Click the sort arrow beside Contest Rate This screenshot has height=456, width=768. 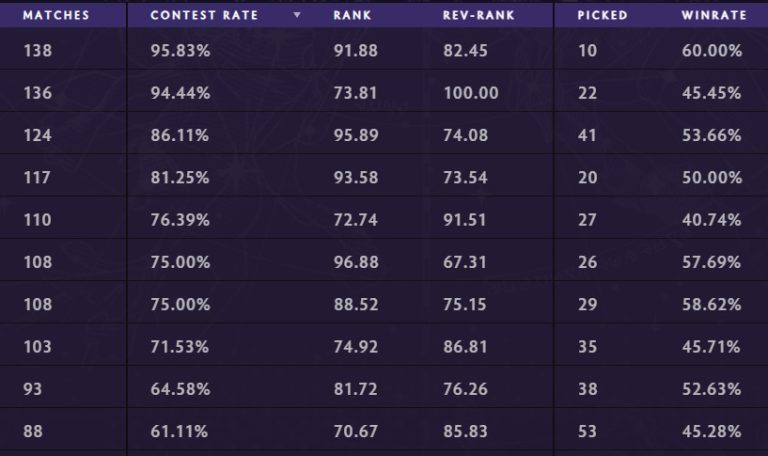[297, 16]
